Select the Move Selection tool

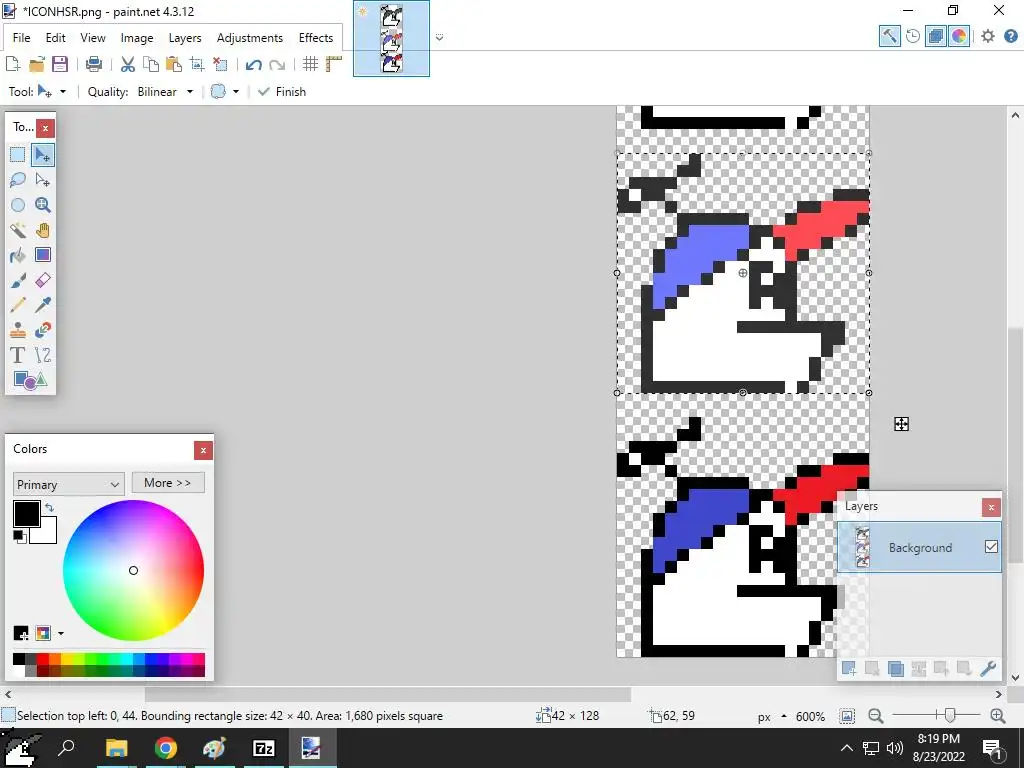pos(42,180)
